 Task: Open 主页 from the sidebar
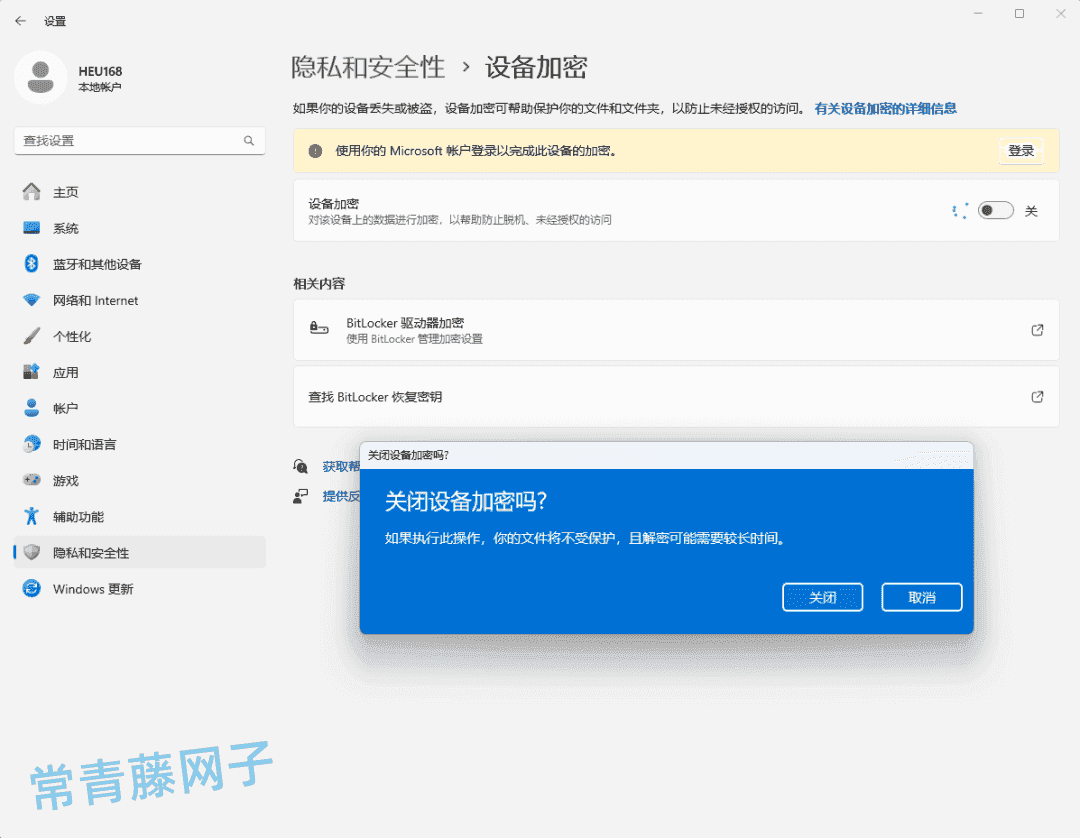tap(140, 192)
